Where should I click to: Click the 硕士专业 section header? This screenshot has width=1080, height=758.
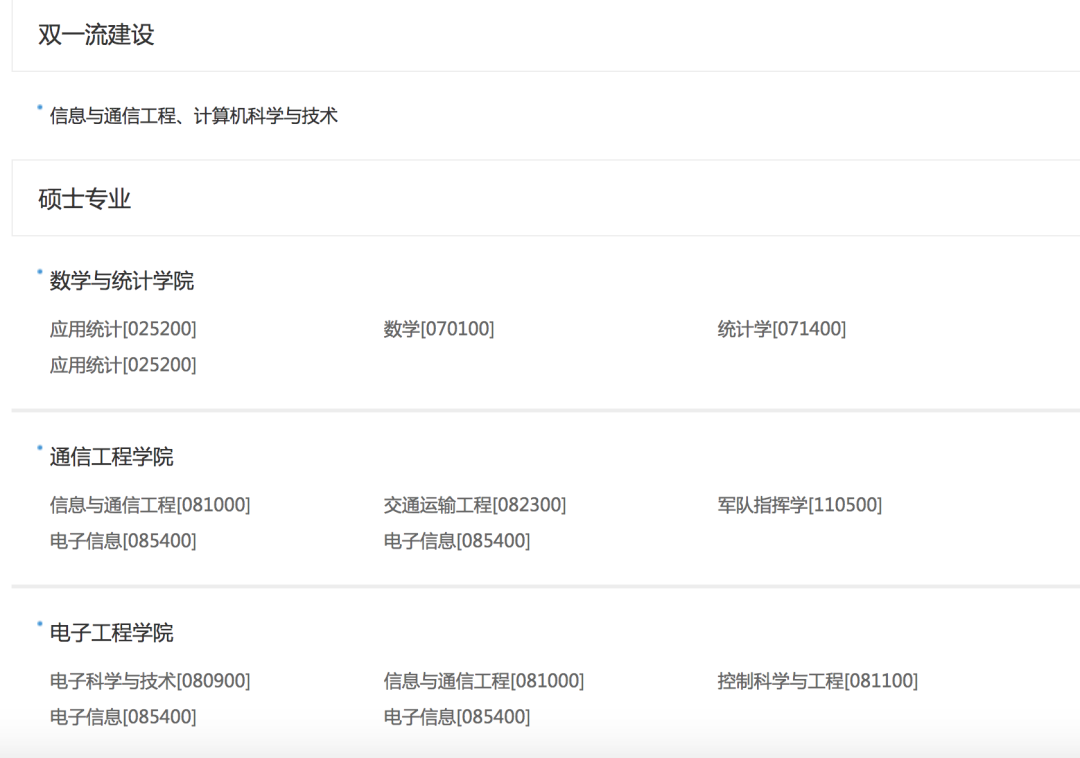tap(84, 199)
